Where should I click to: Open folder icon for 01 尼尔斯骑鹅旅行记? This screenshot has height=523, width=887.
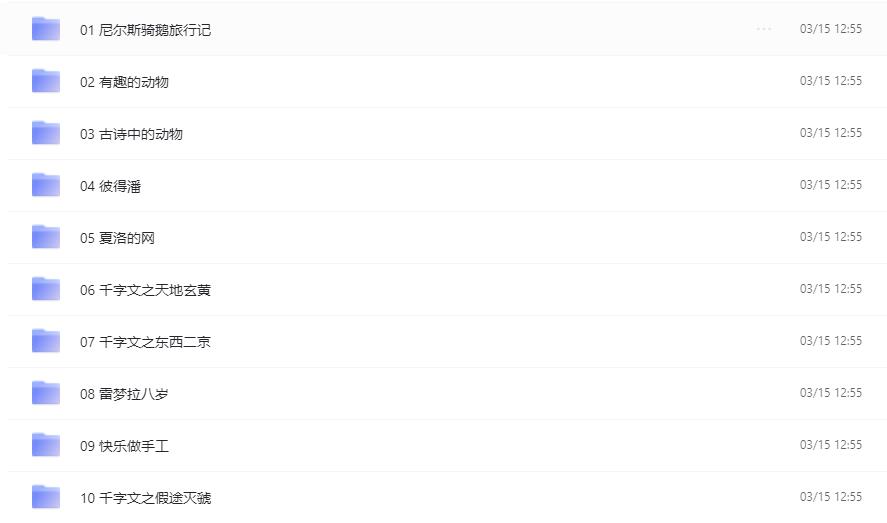pyautogui.click(x=46, y=29)
